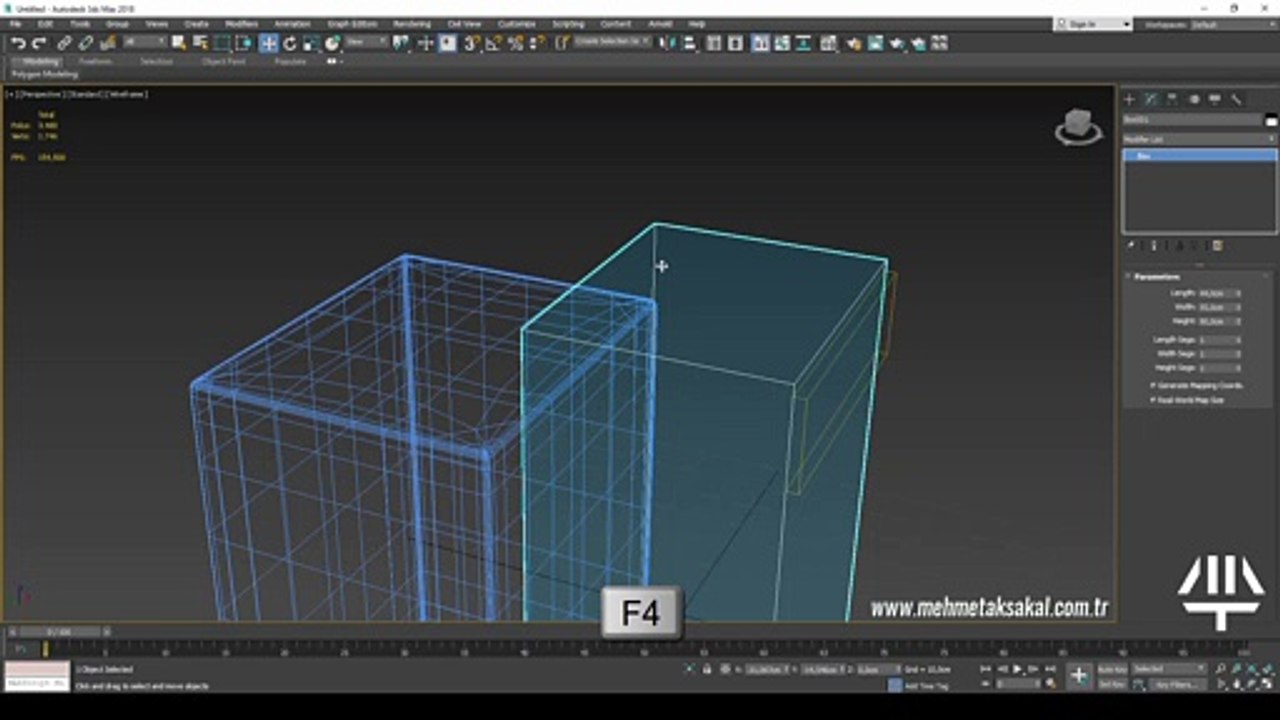
Task: Toggle Percent Snap
Action: (515, 43)
